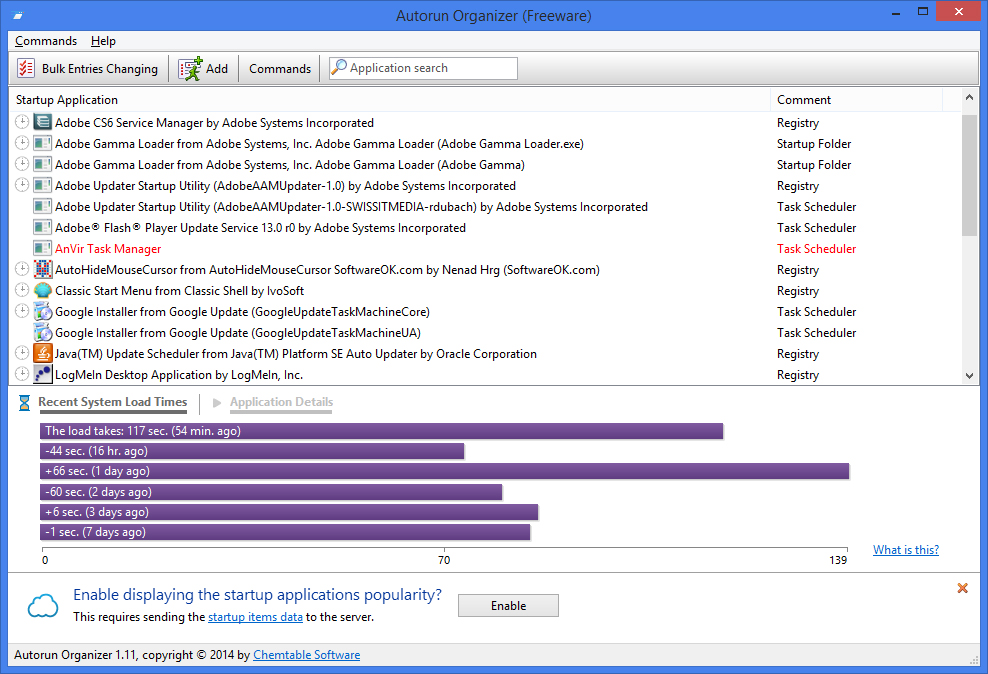Click the GoogleUpdateTaskMachineUA installer icon
The width and height of the screenshot is (988, 674).
point(42,333)
